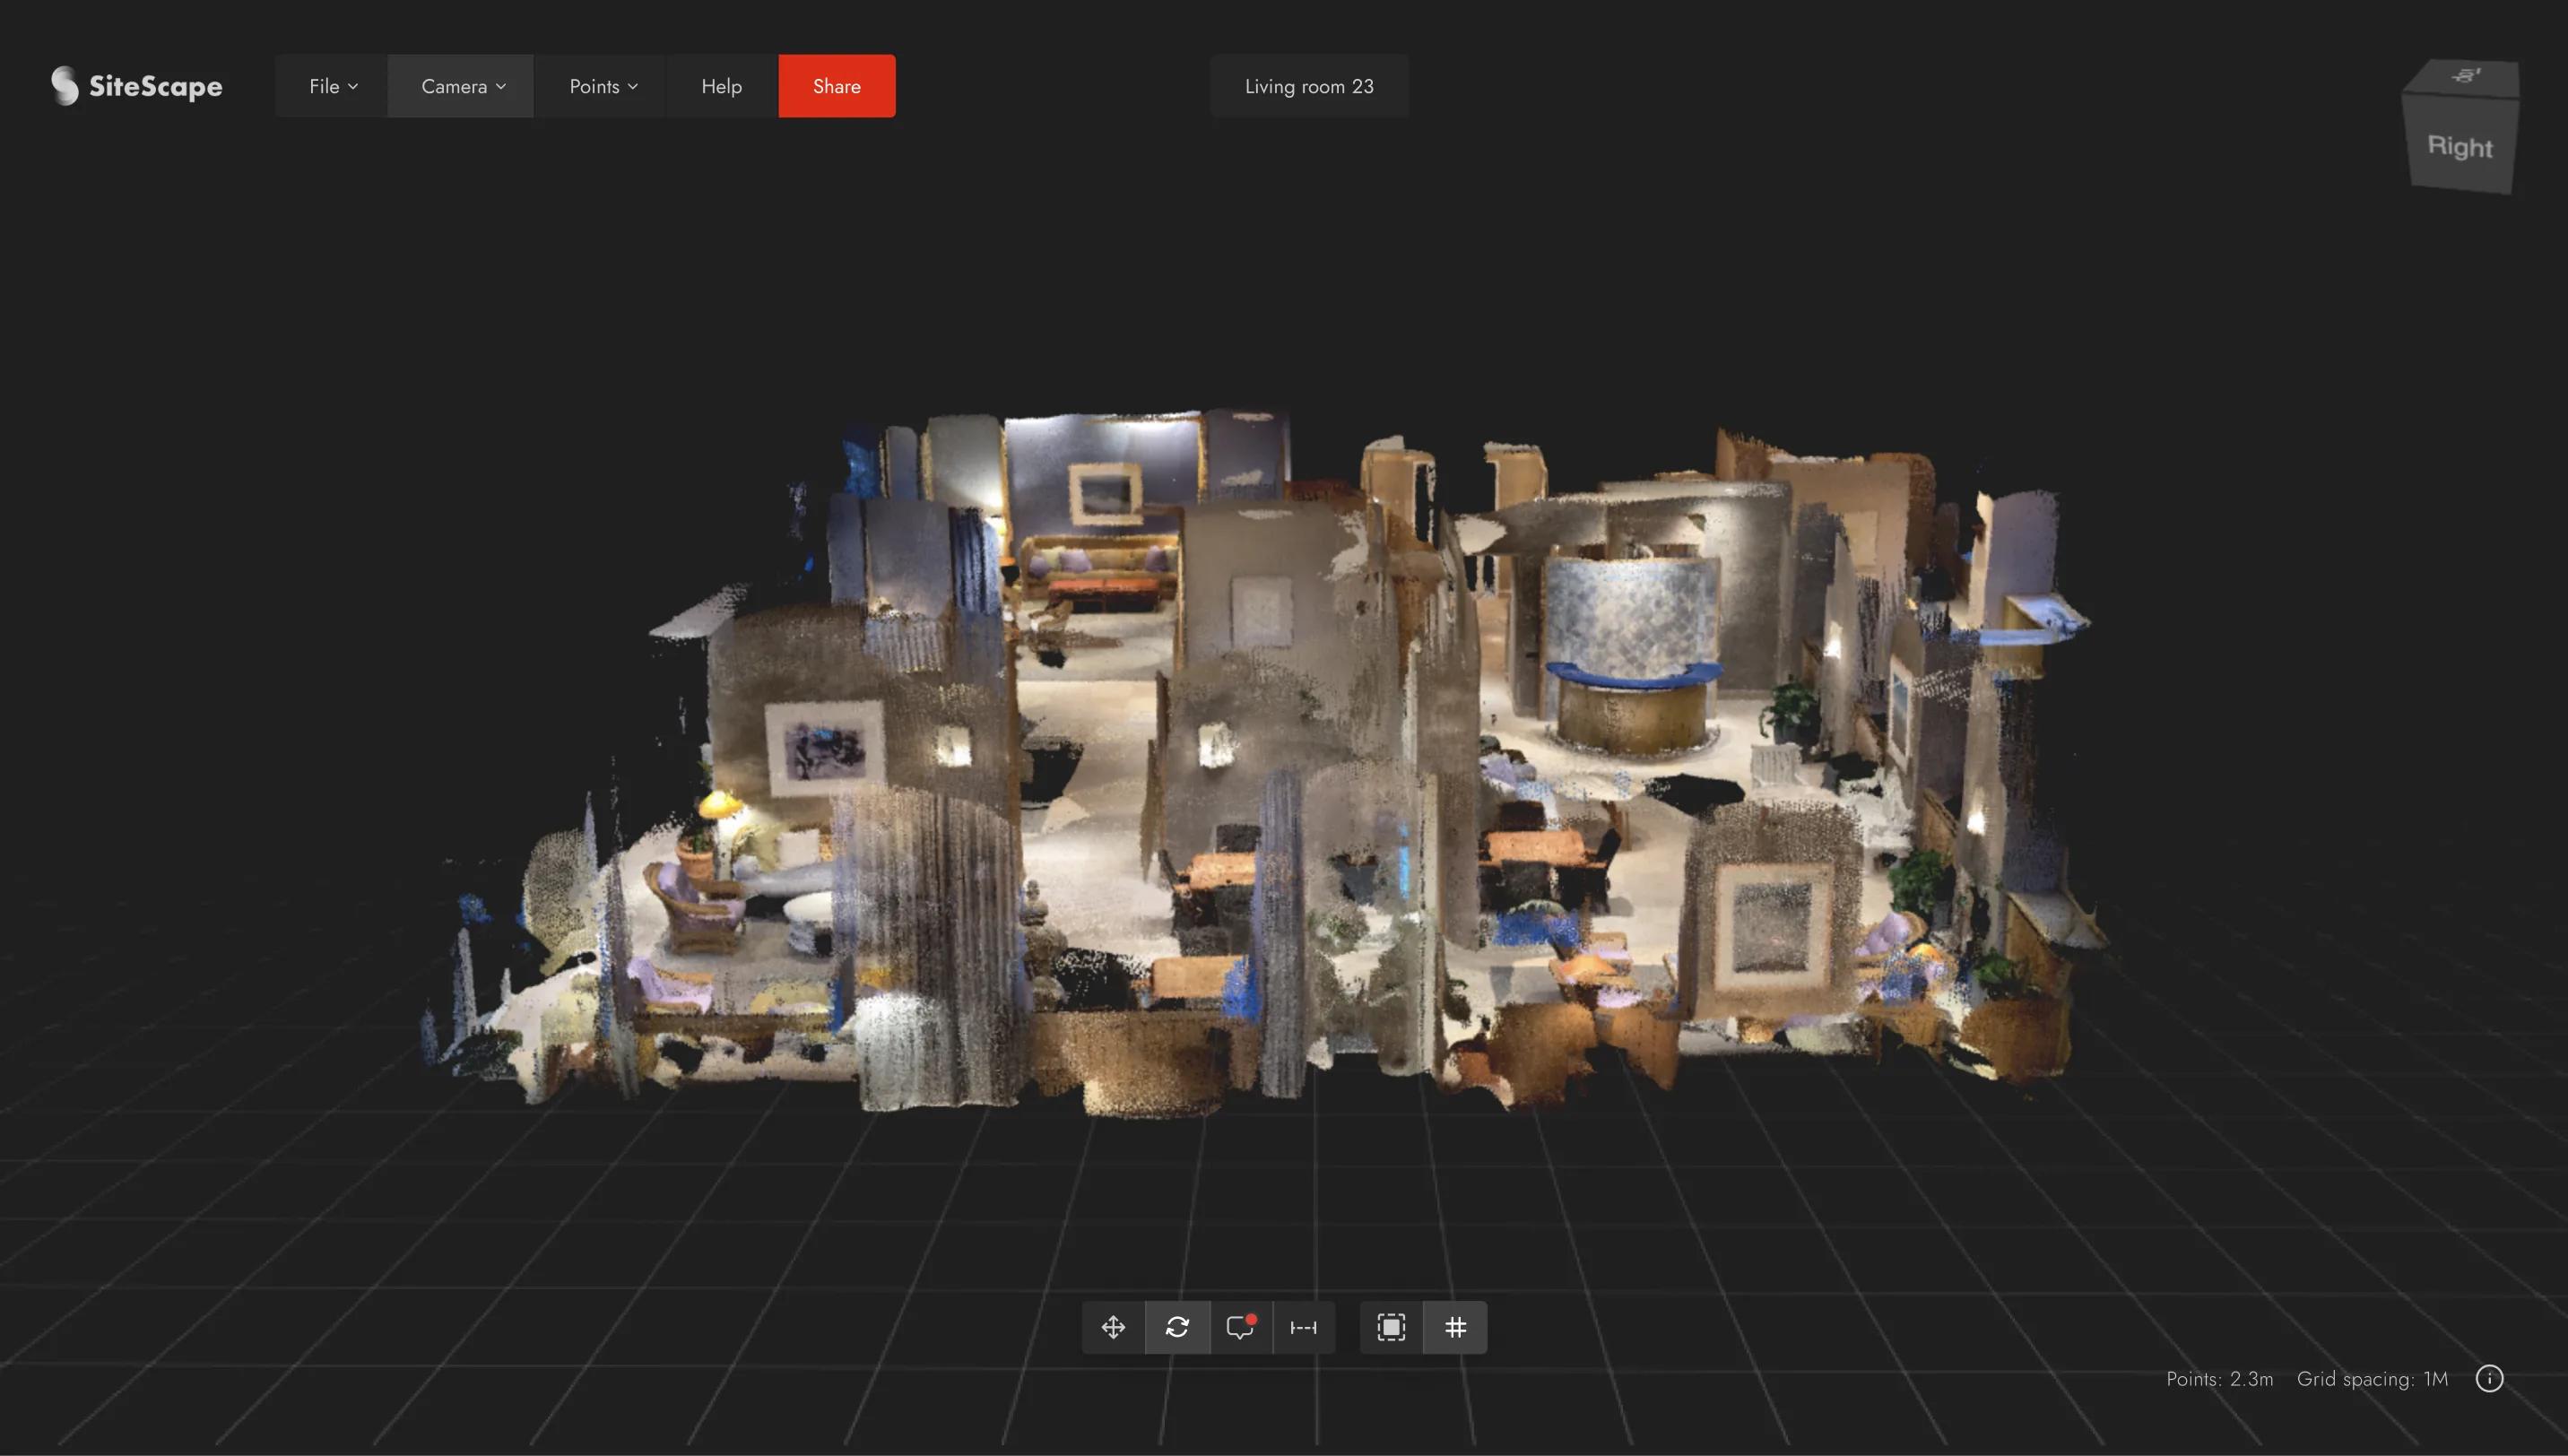This screenshot has width=2568, height=1456.
Task: Select the Living room 23 title
Action: coord(1309,86)
